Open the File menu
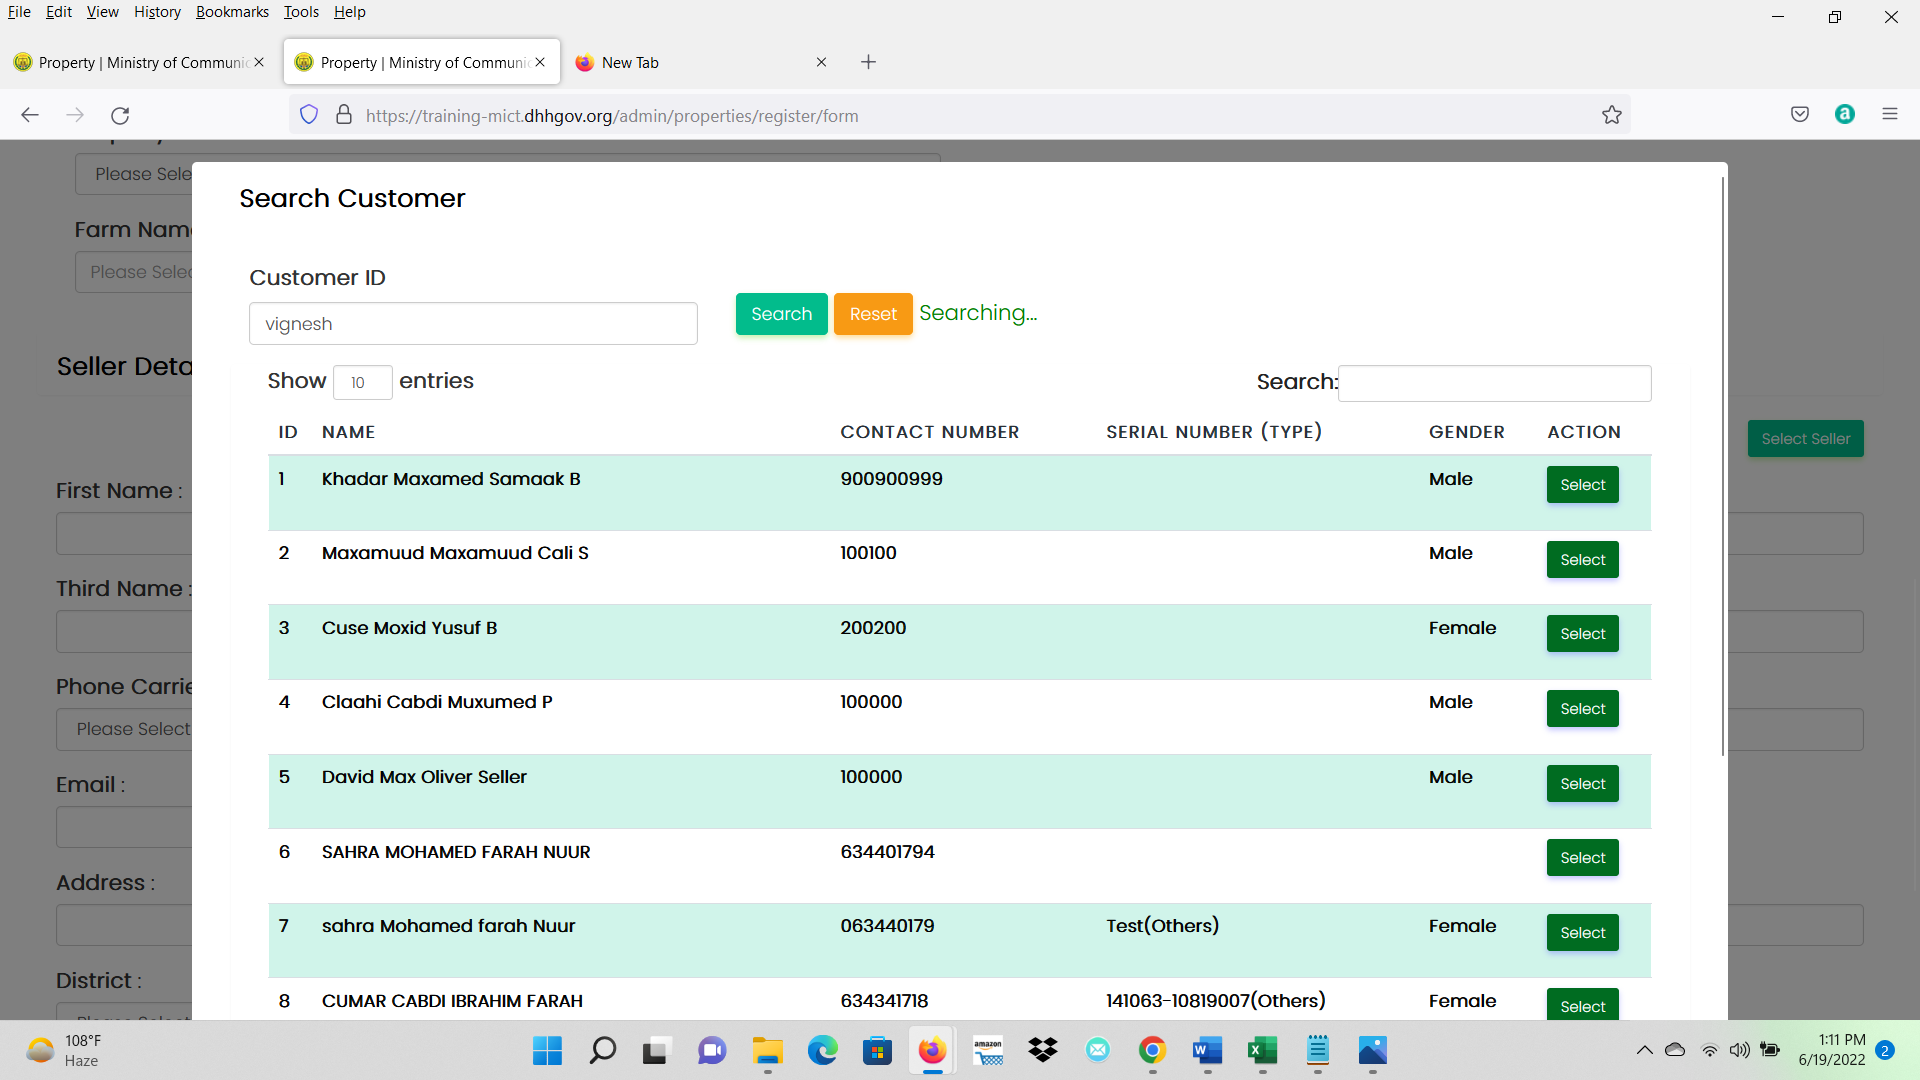Image resolution: width=1920 pixels, height=1080 pixels. [19, 12]
